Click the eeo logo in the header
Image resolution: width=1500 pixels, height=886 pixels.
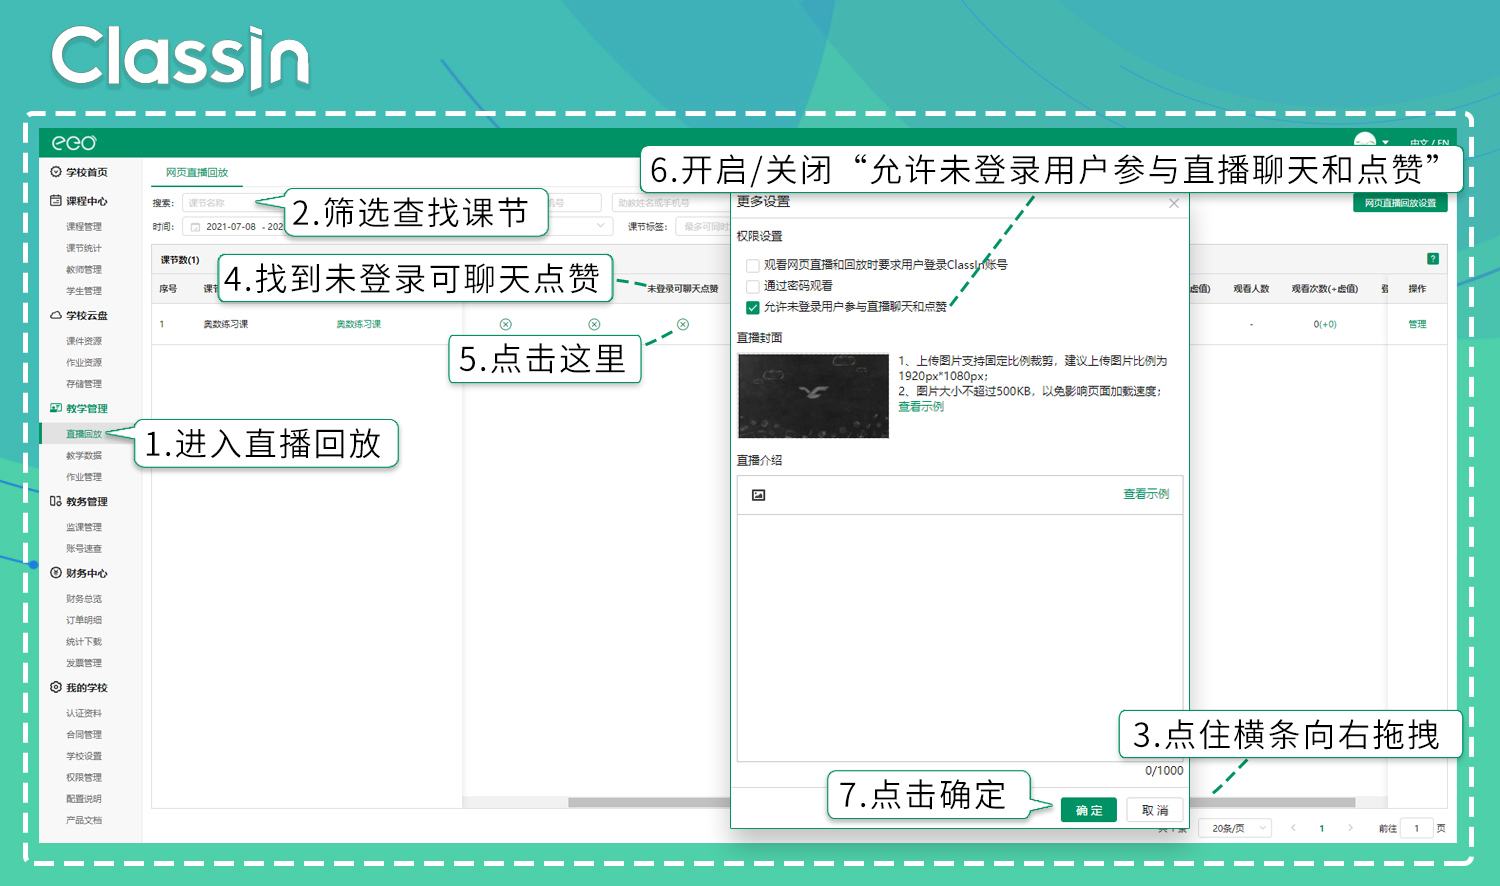point(74,143)
